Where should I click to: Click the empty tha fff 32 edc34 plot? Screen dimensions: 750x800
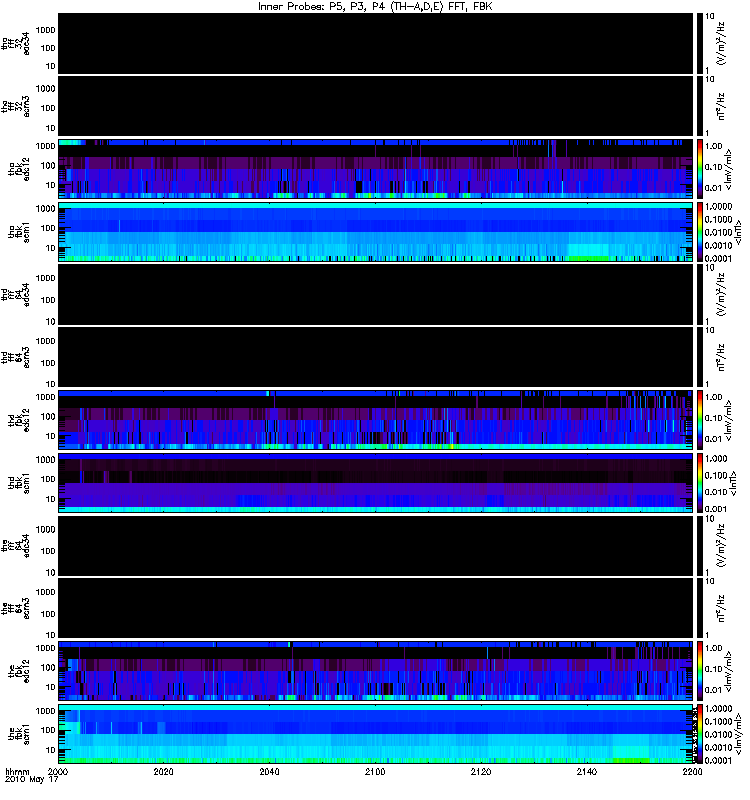tap(375, 44)
